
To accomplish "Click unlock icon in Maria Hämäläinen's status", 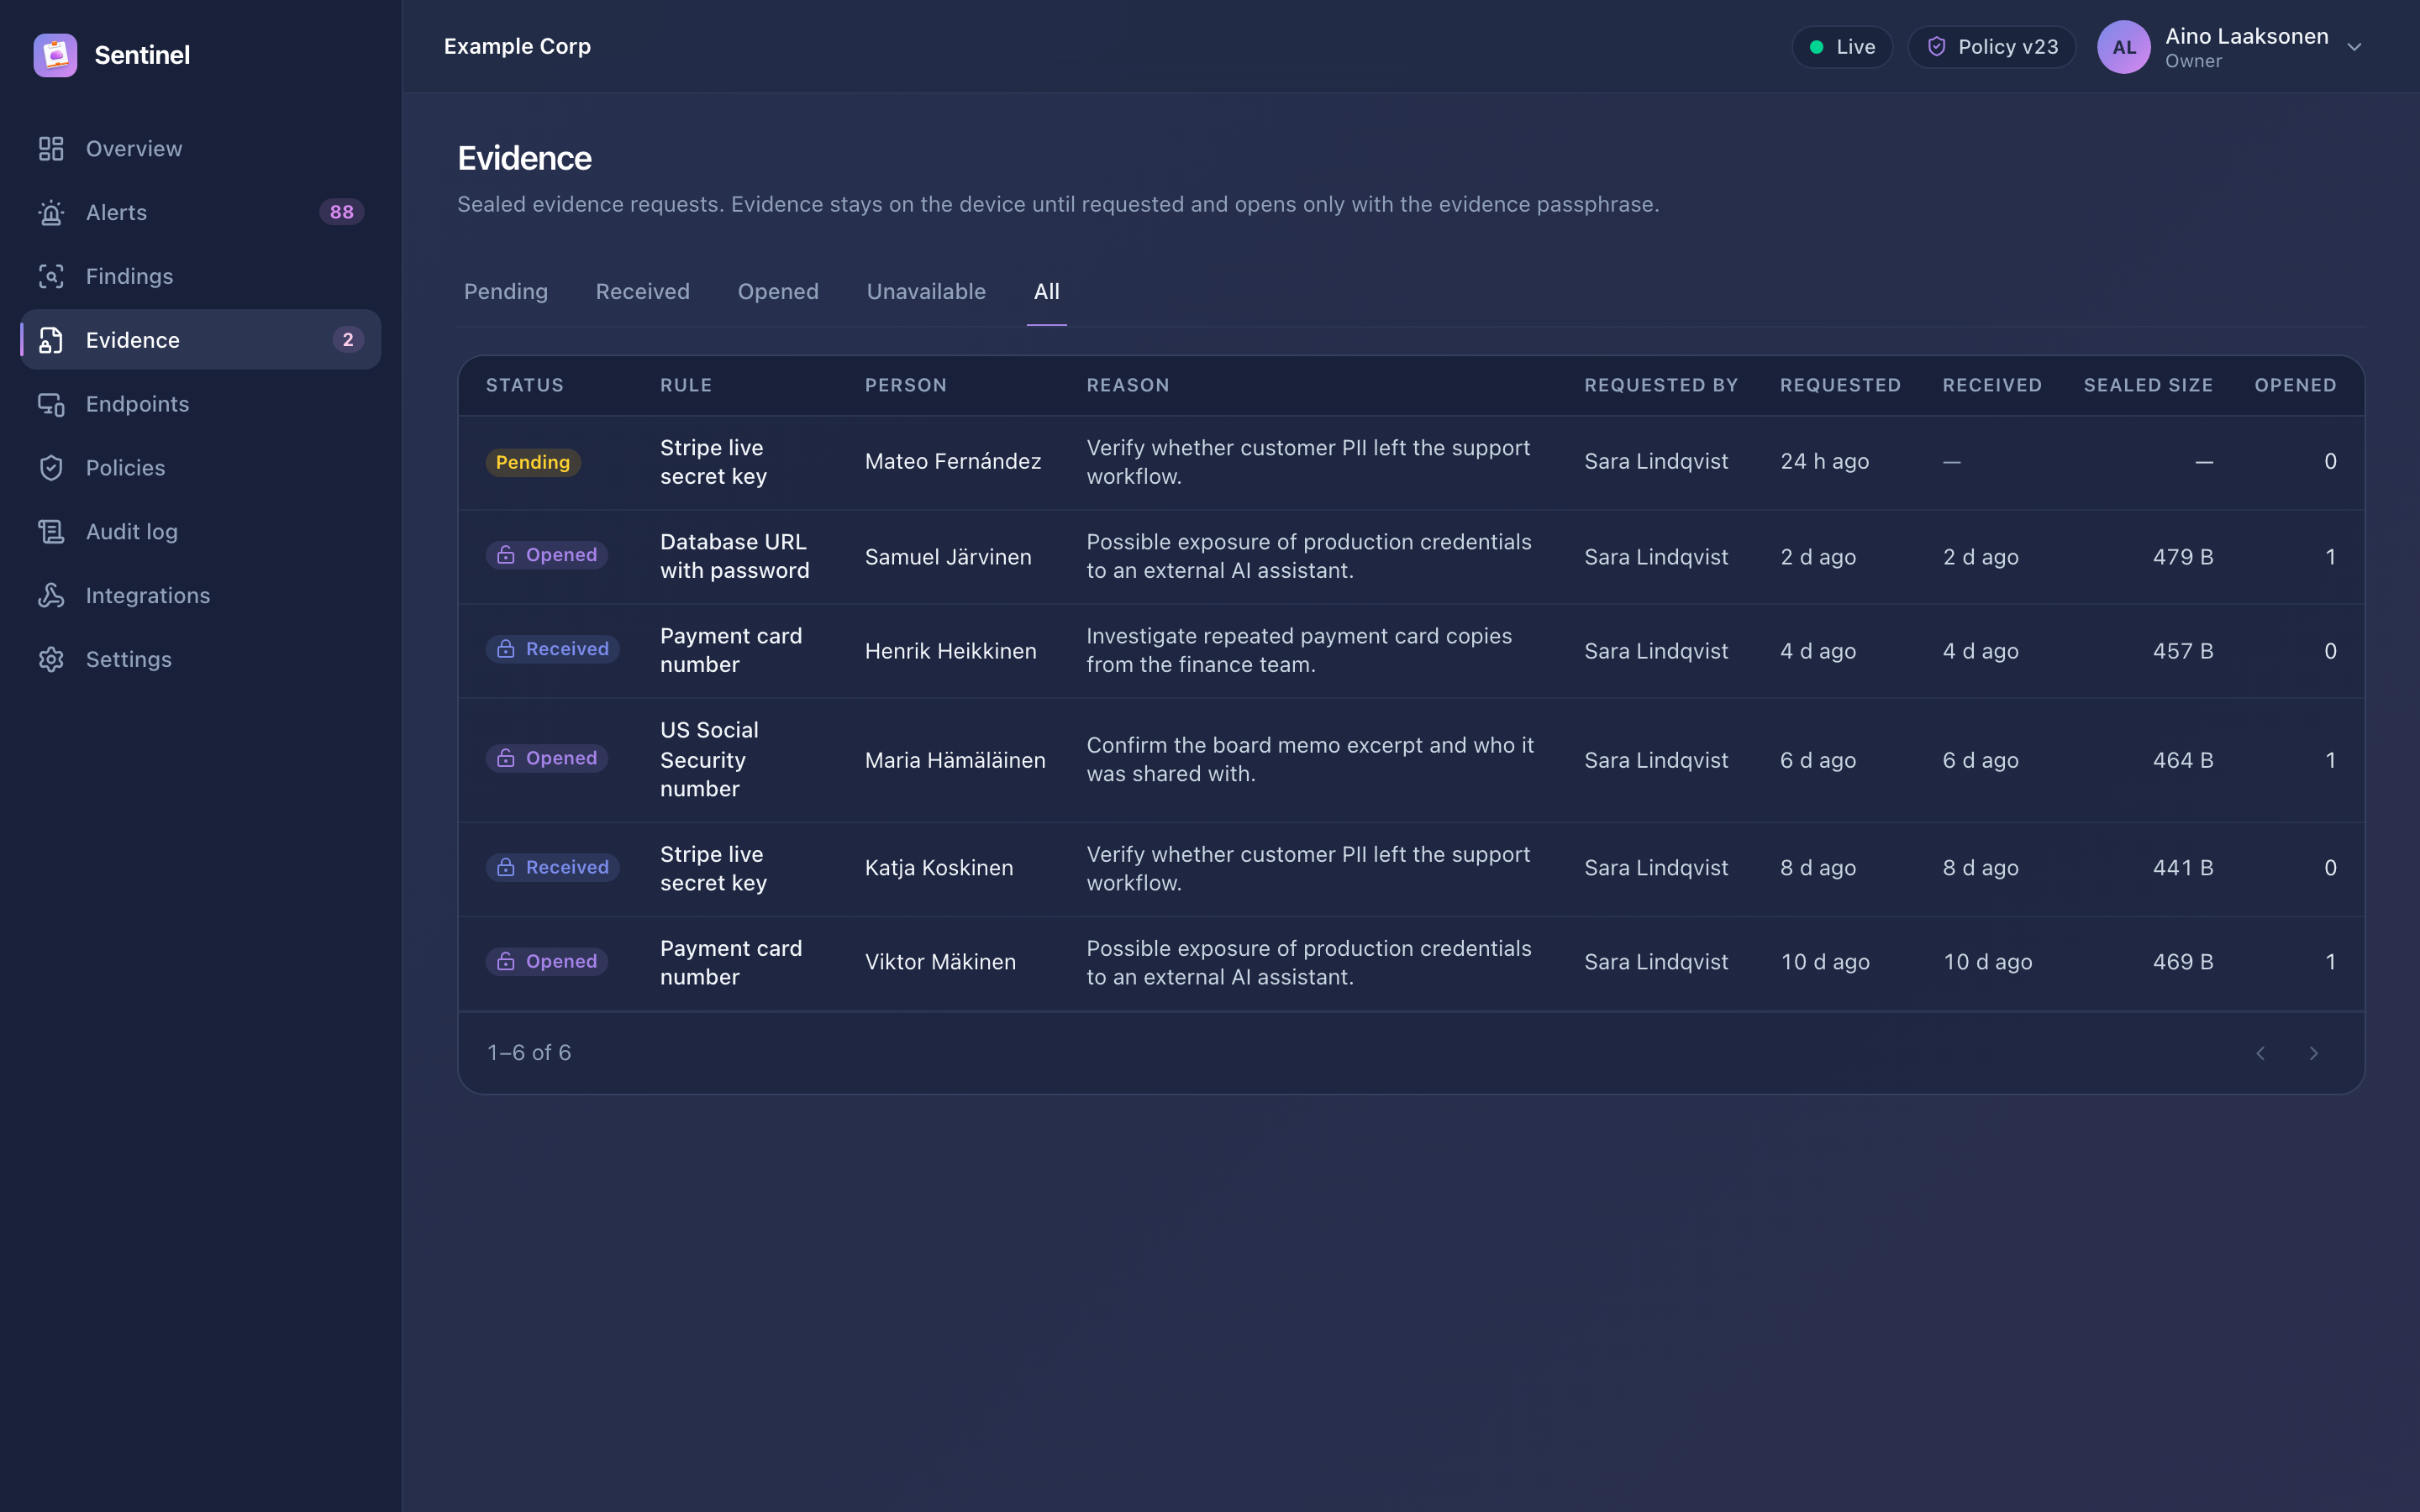I will 506,758.
